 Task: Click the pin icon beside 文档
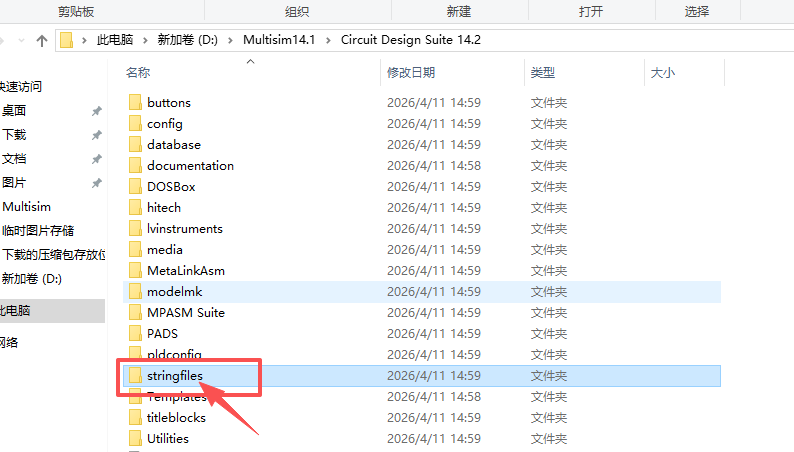[97, 159]
